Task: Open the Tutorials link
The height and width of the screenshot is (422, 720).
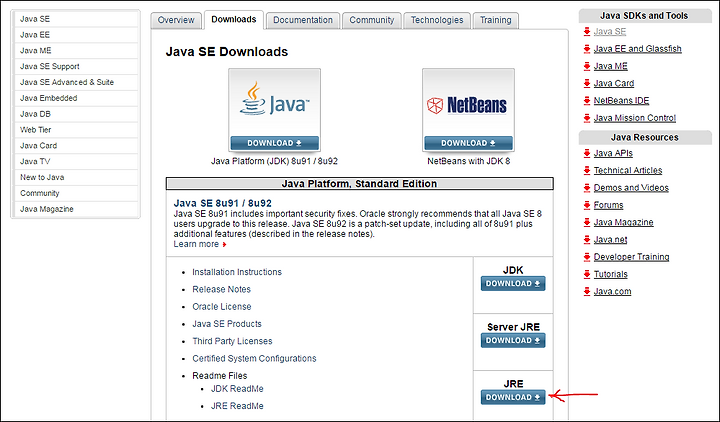Action: [610, 274]
